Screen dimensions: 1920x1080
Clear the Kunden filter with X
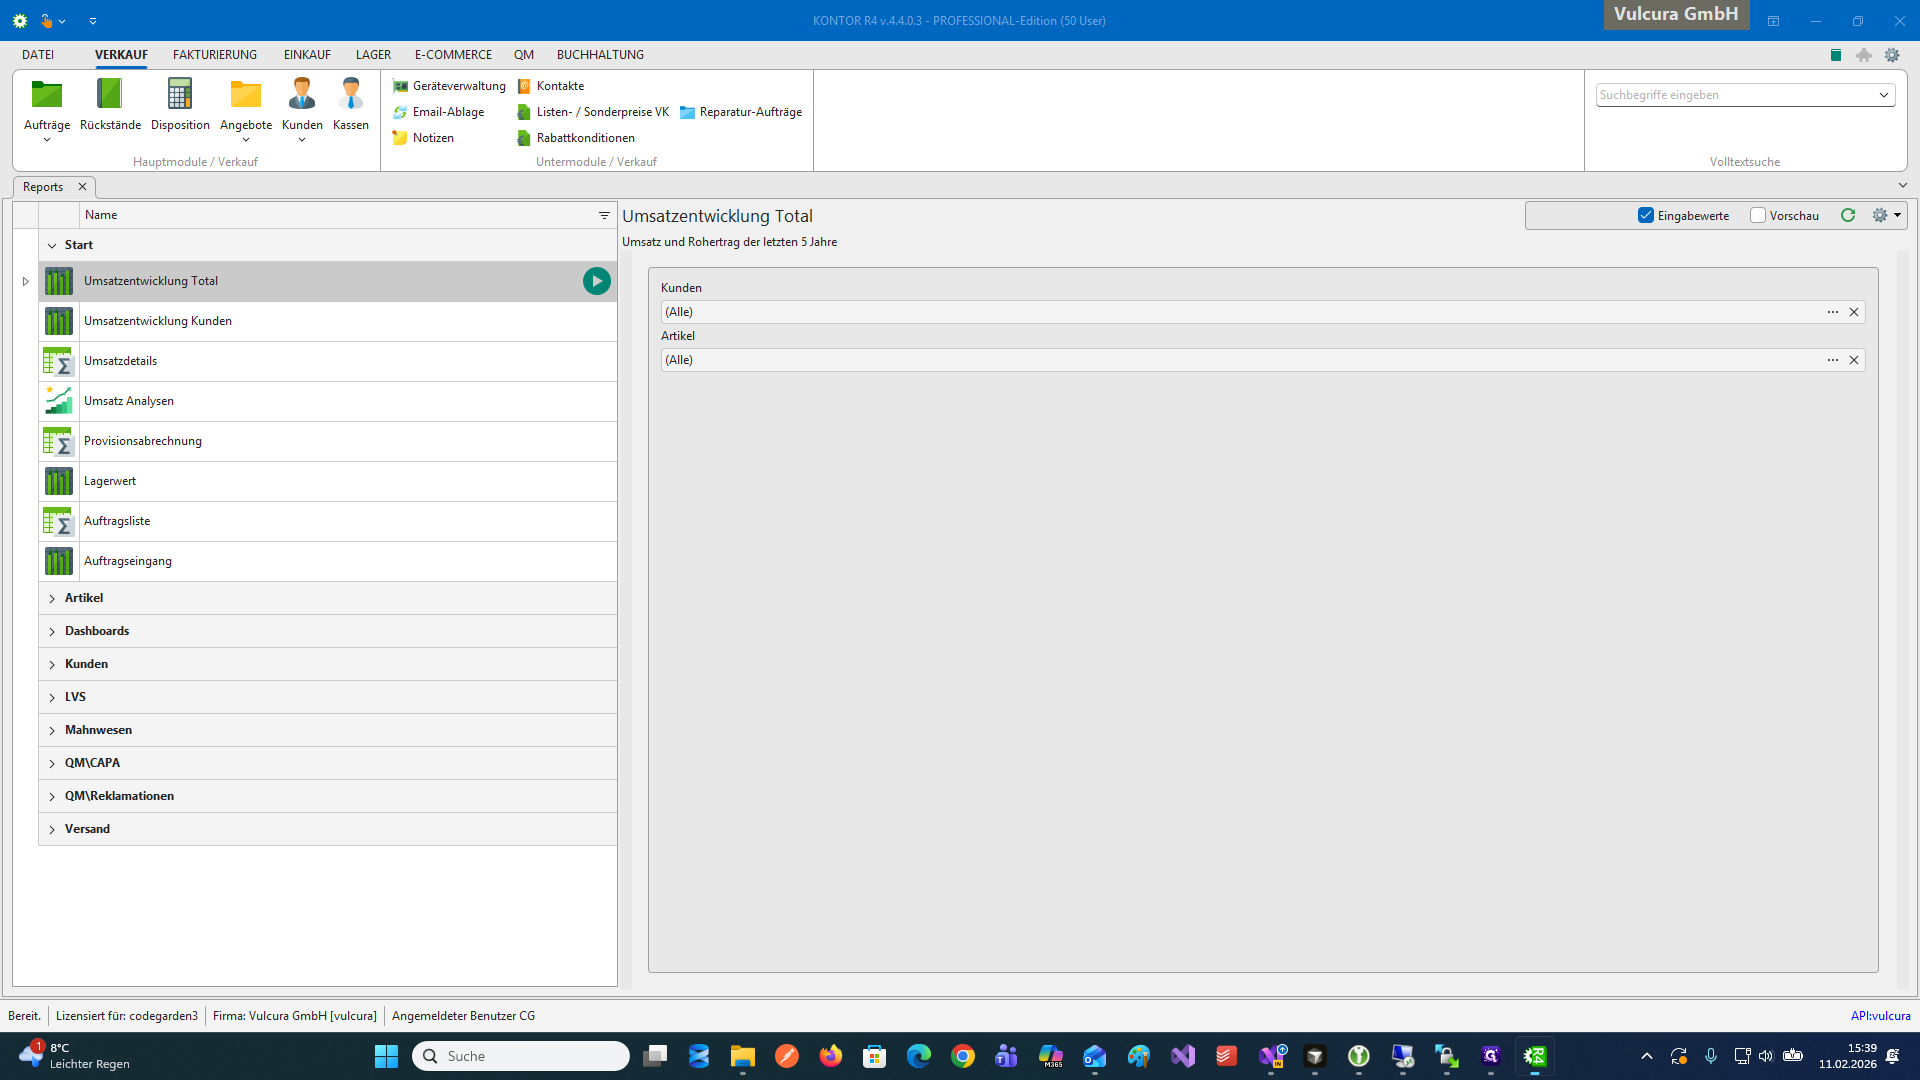[1854, 312]
